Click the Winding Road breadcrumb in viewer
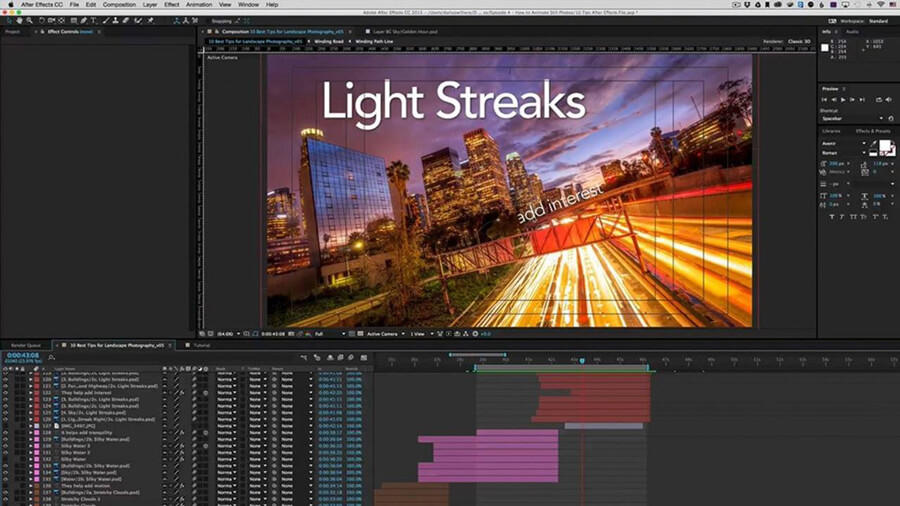Viewport: 900px width, 506px height. point(329,41)
